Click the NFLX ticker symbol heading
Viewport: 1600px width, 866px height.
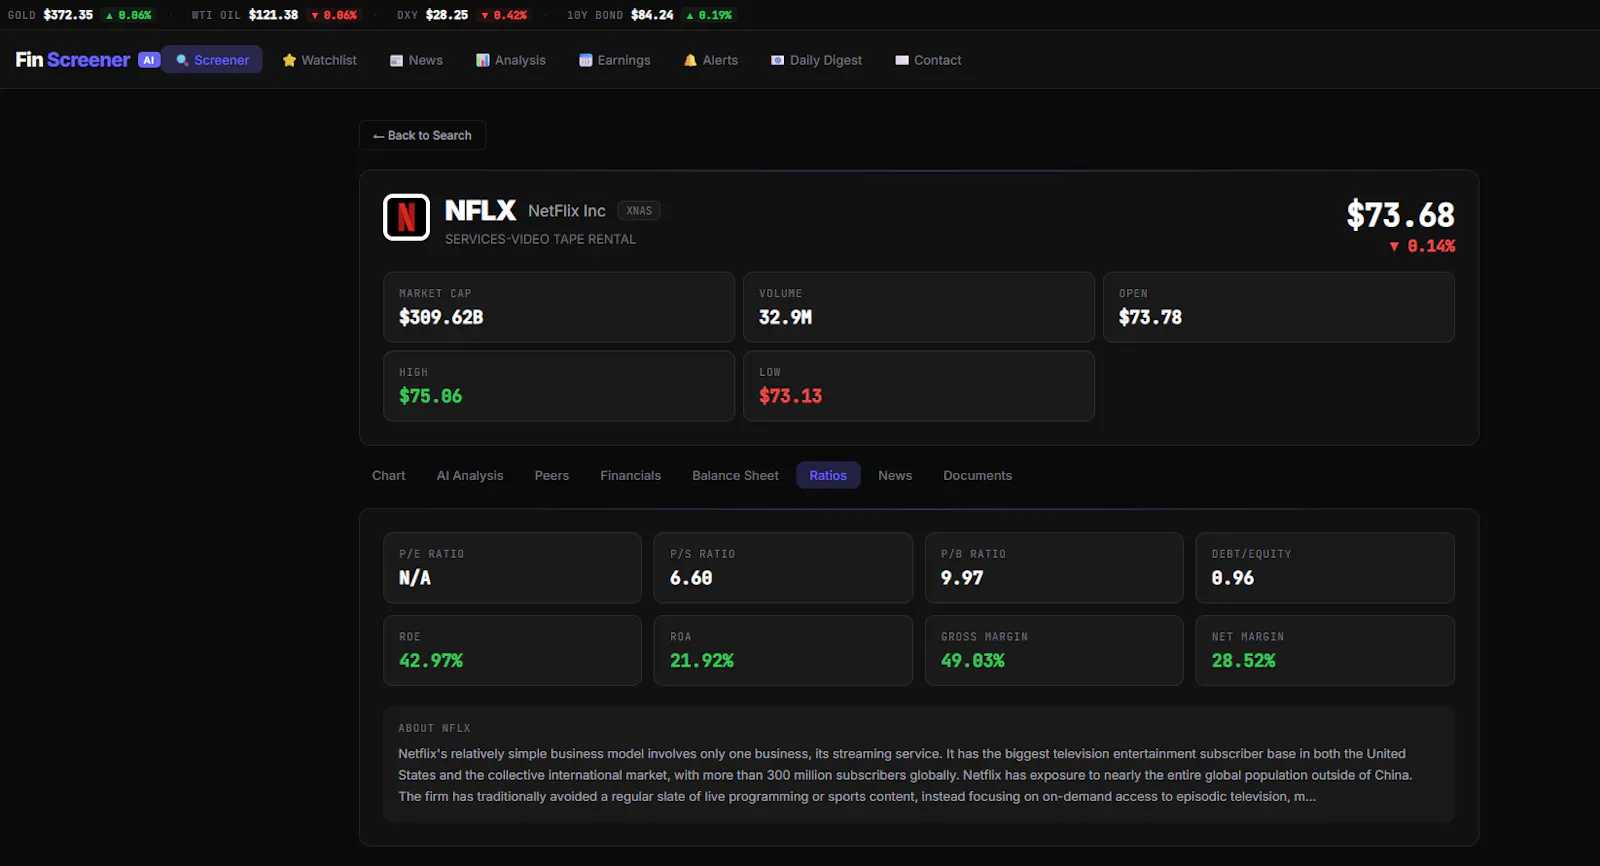[x=480, y=211]
